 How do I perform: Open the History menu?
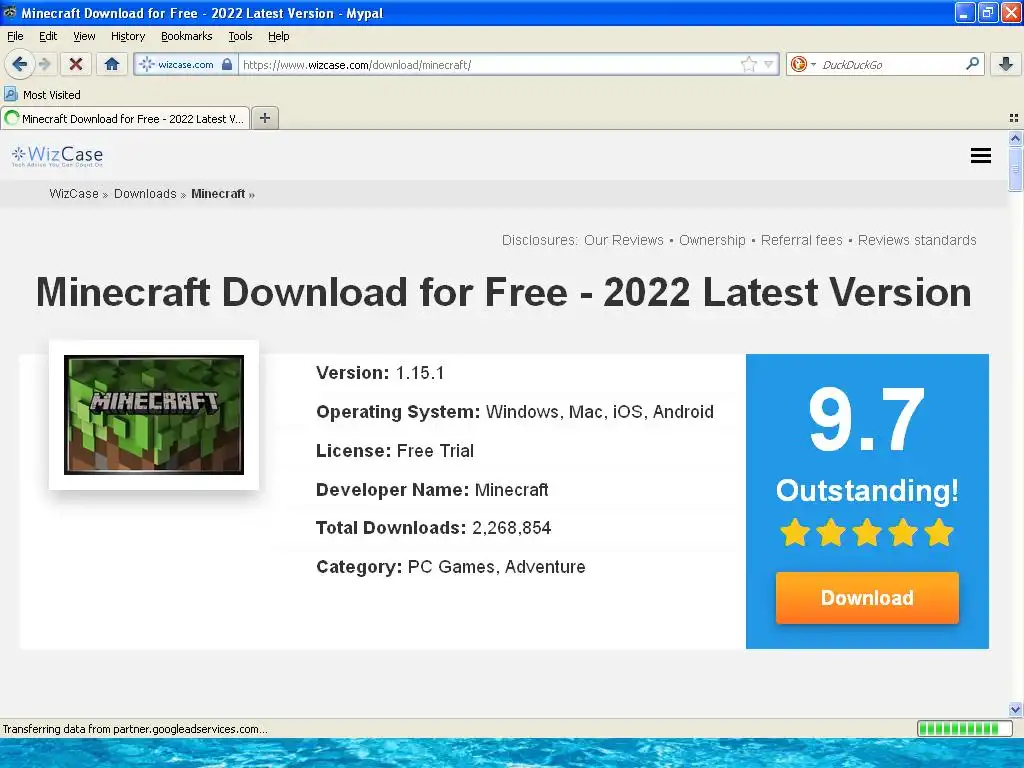tap(128, 37)
